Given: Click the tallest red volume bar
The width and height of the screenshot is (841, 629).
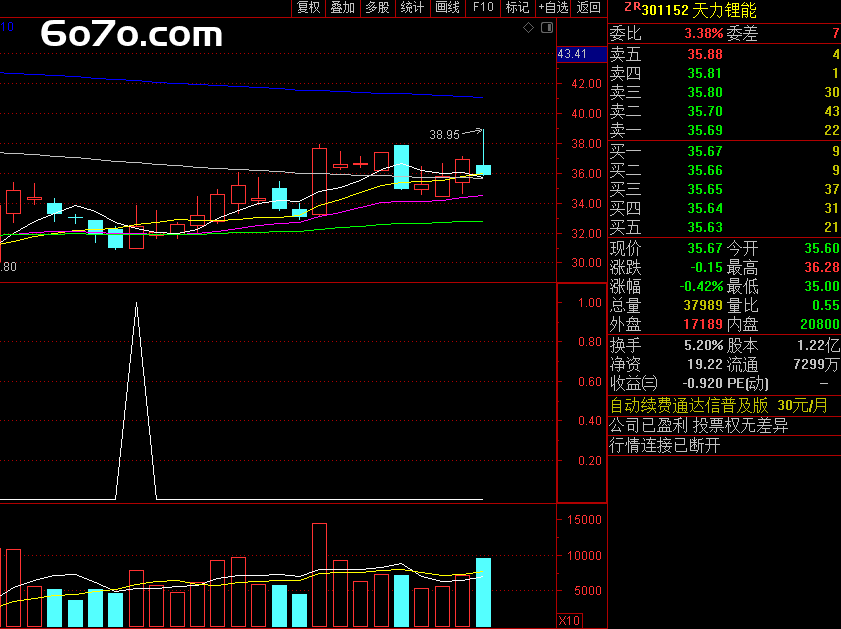Looking at the screenshot, I should click(319, 575).
